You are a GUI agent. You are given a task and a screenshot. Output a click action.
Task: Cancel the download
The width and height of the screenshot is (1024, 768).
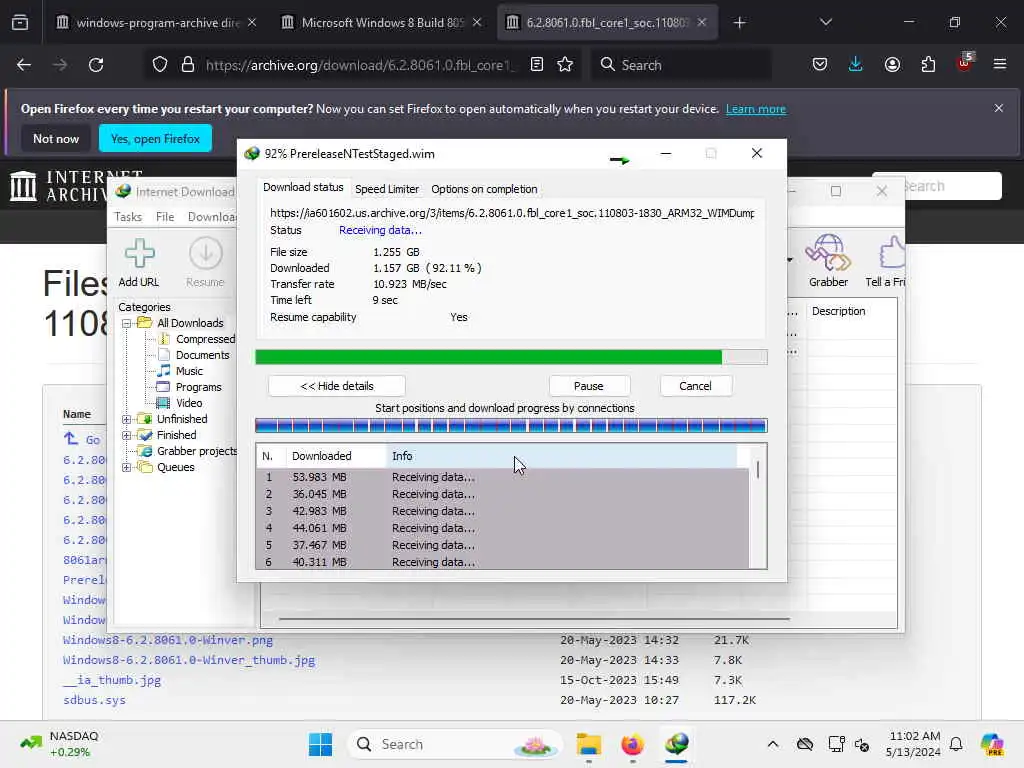click(696, 386)
